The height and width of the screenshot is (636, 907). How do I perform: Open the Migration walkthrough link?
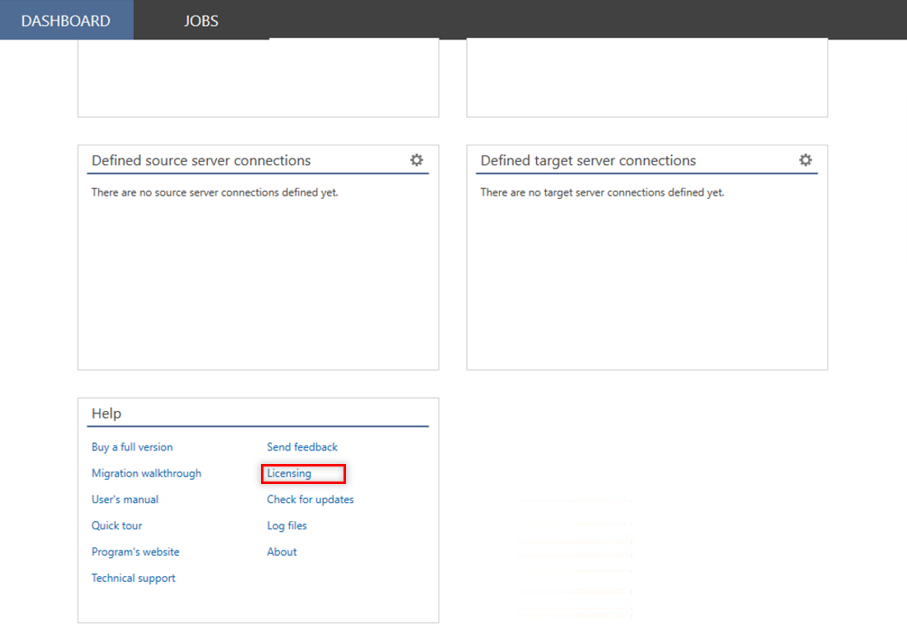click(146, 473)
